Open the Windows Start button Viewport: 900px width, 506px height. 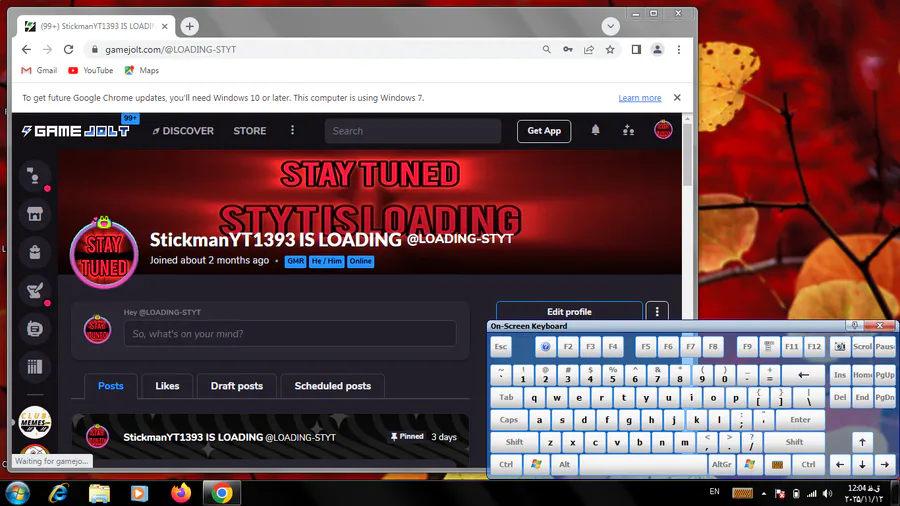[x=18, y=493]
